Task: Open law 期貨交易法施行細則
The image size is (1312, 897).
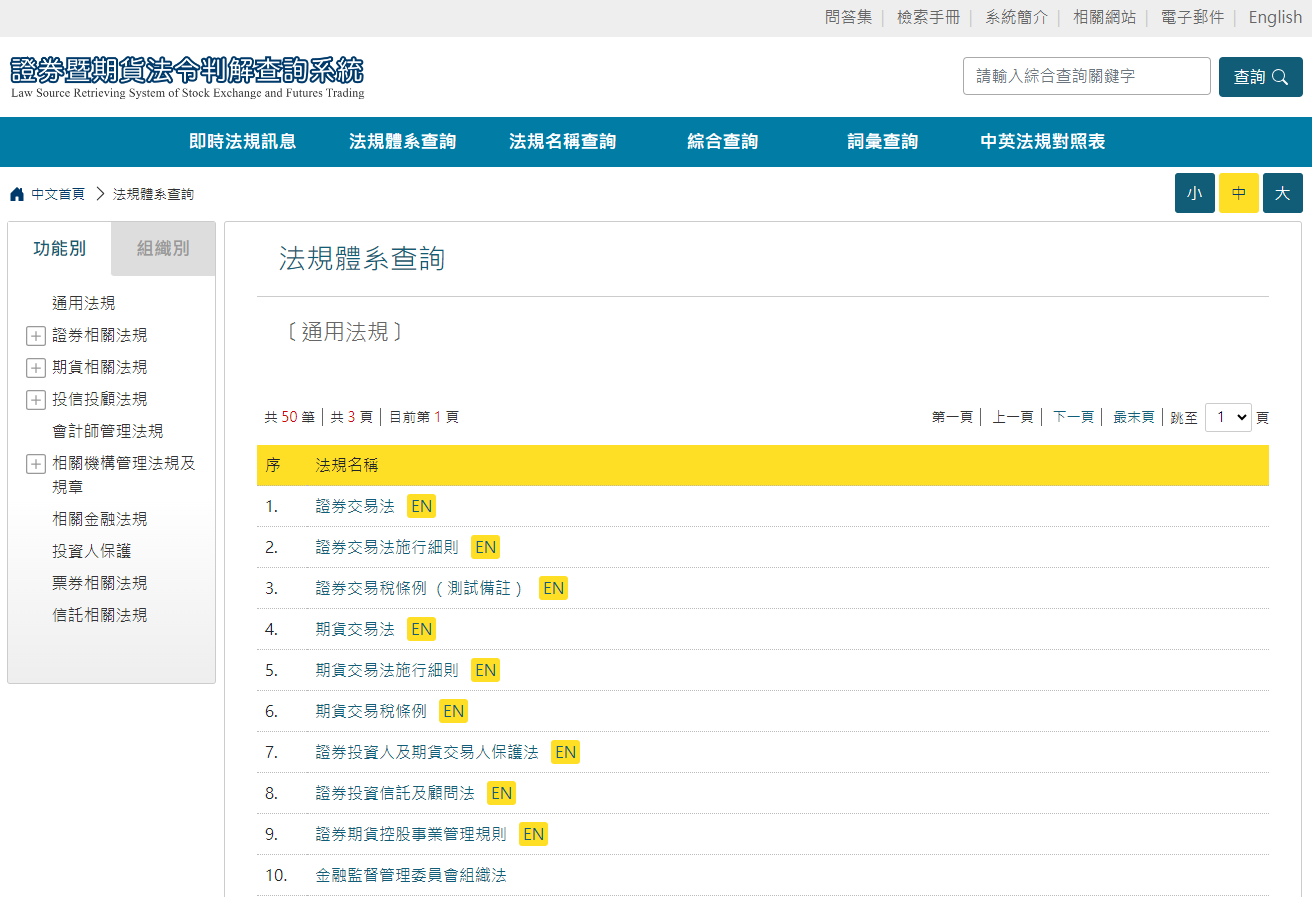Action: pyautogui.click(x=387, y=670)
